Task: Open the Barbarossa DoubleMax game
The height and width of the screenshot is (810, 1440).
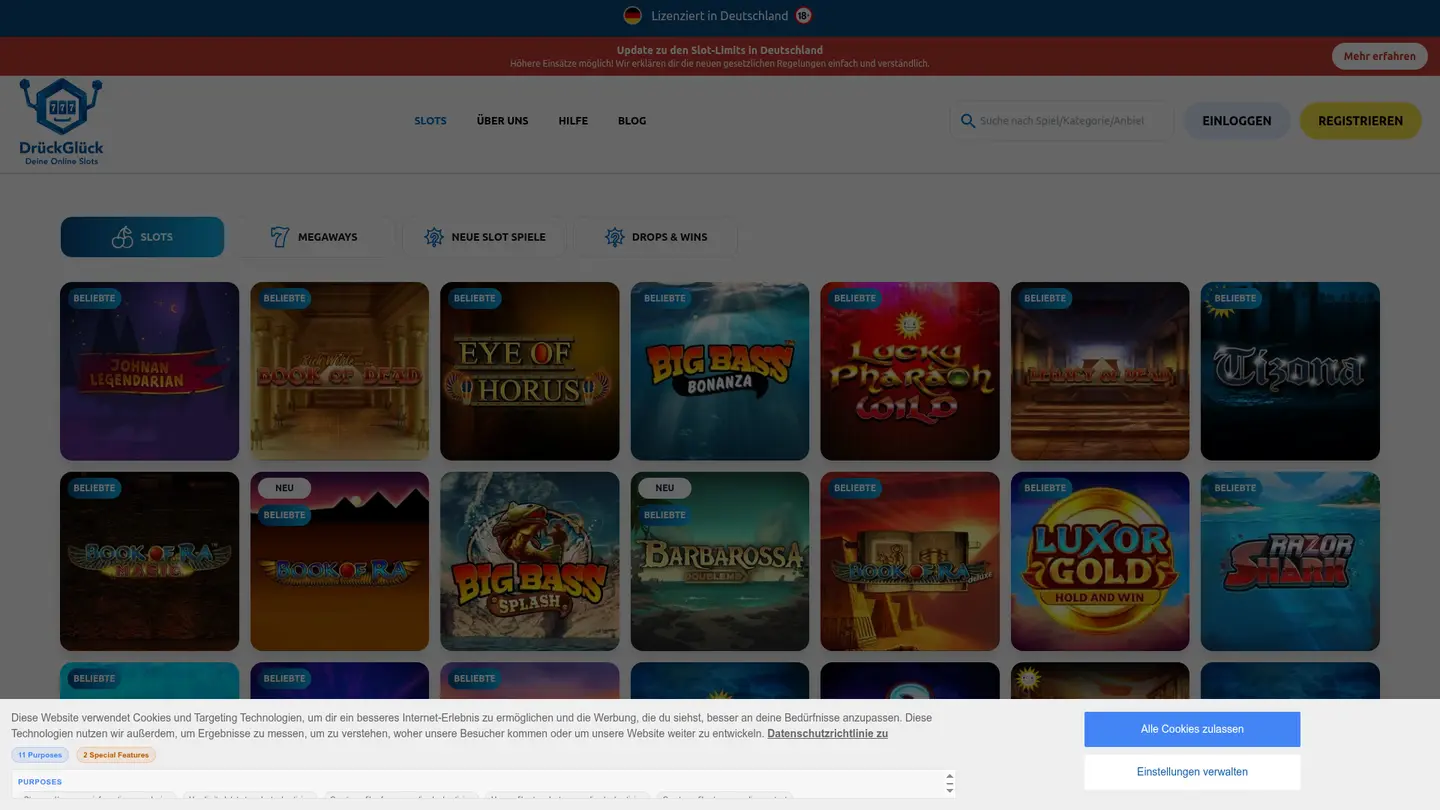Action: coord(720,561)
